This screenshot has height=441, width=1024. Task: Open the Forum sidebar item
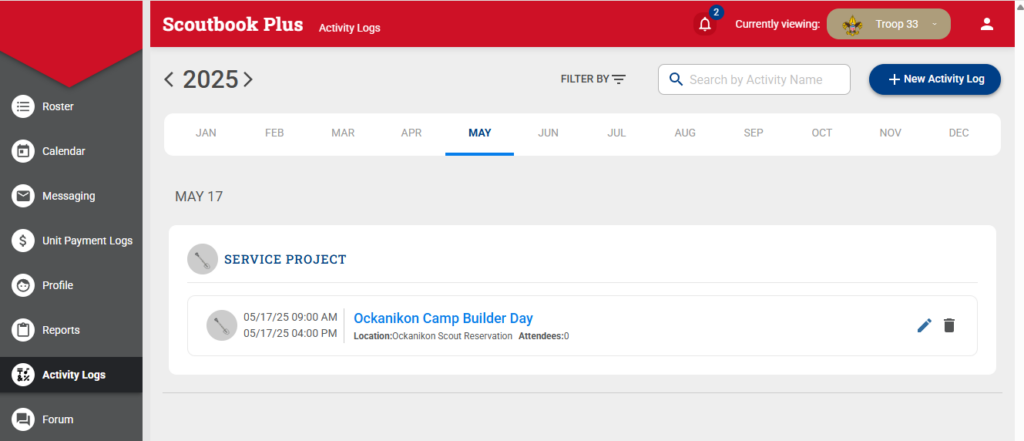pos(57,419)
